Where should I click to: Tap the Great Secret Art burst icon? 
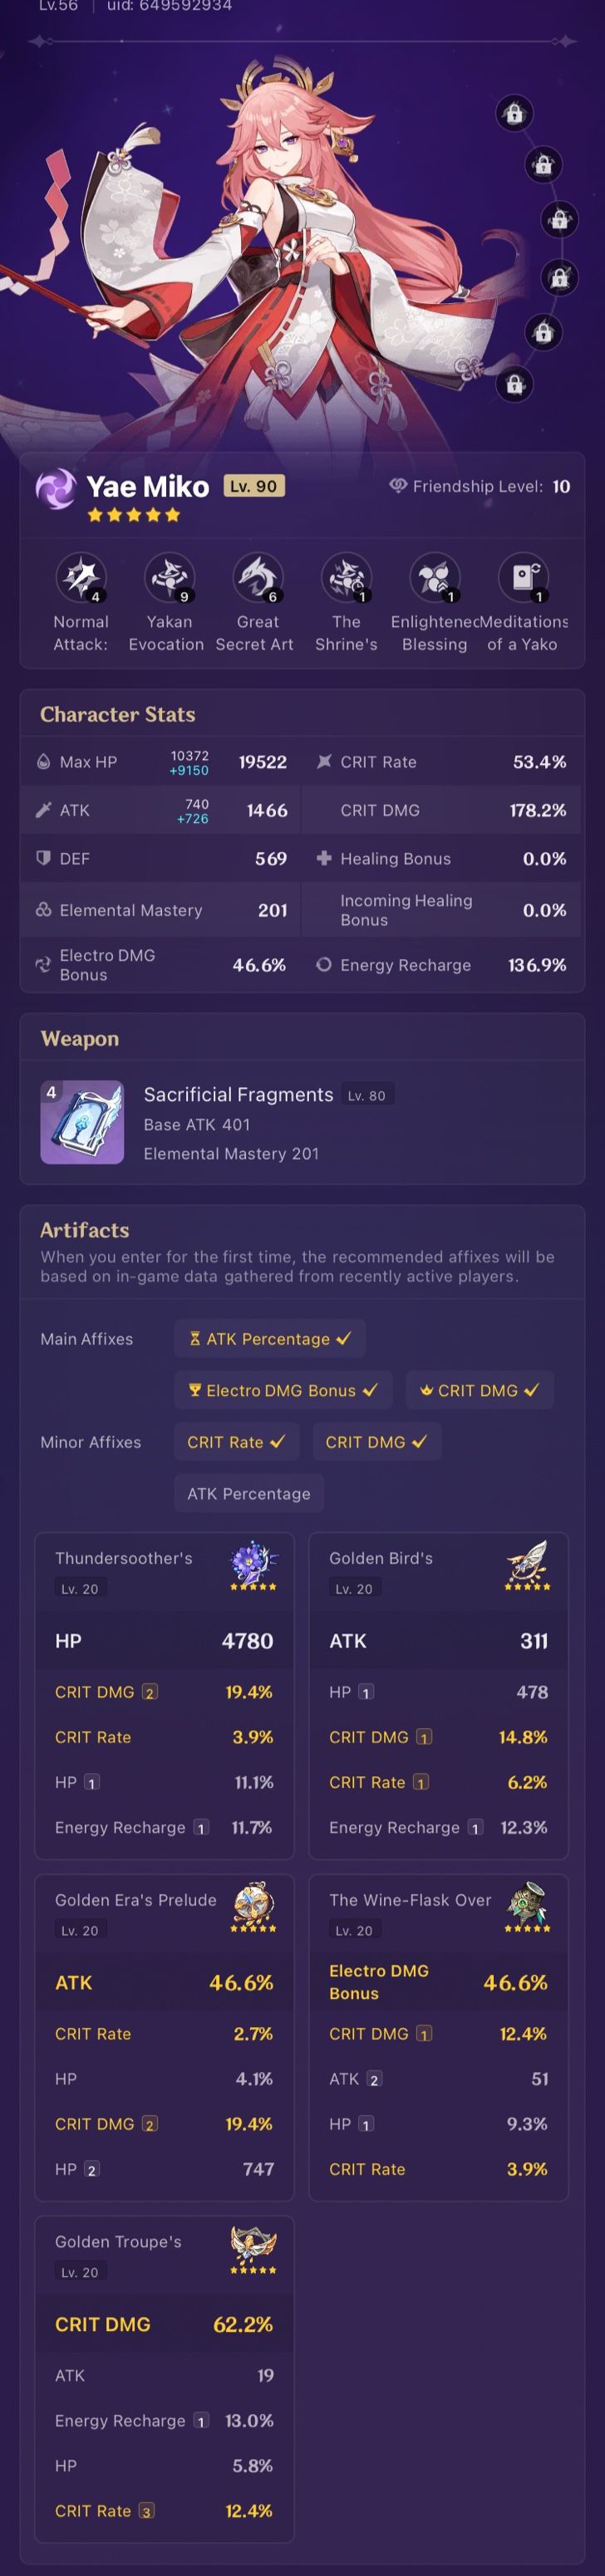(x=258, y=578)
